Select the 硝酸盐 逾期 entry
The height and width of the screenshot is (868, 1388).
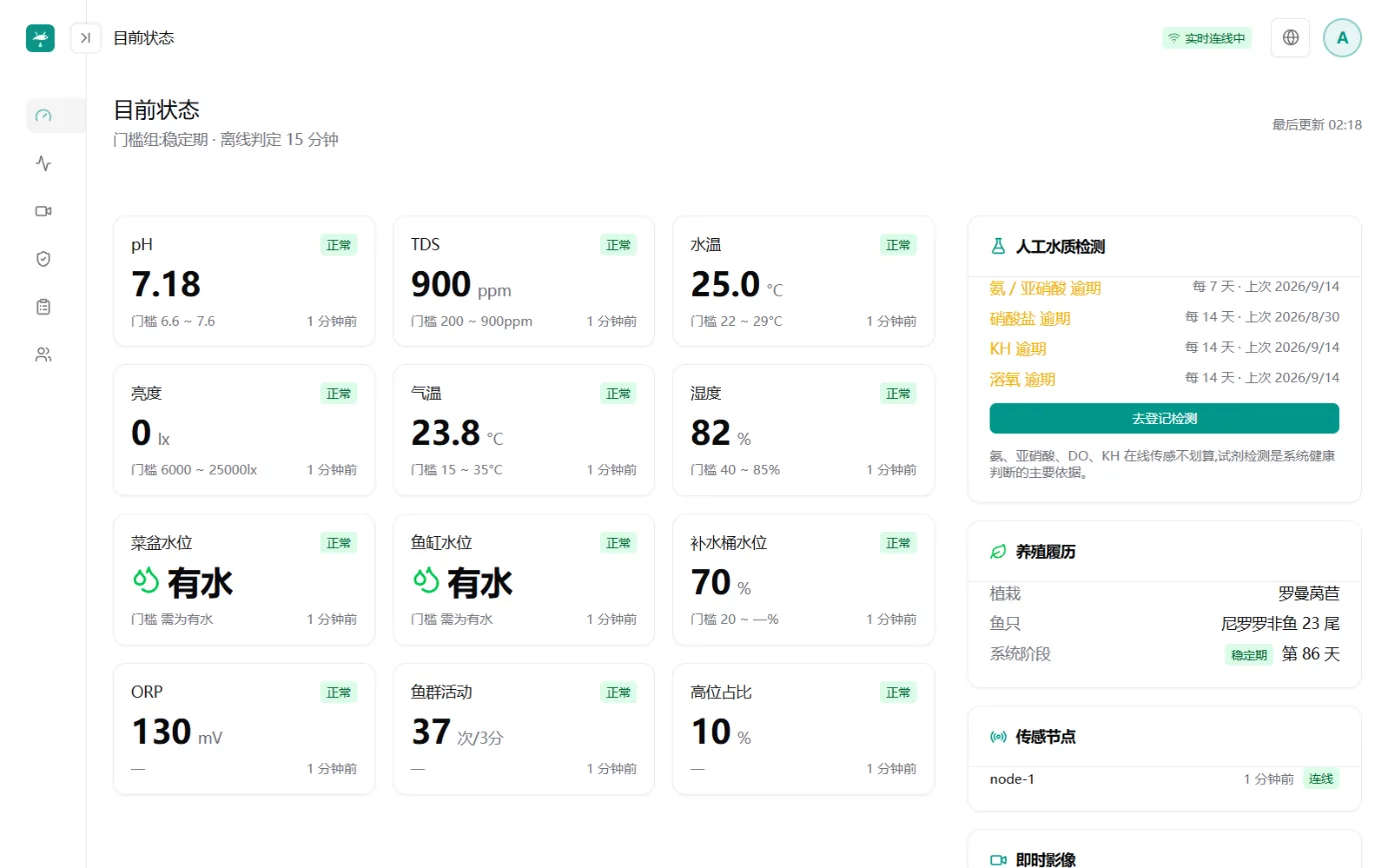click(x=1164, y=319)
